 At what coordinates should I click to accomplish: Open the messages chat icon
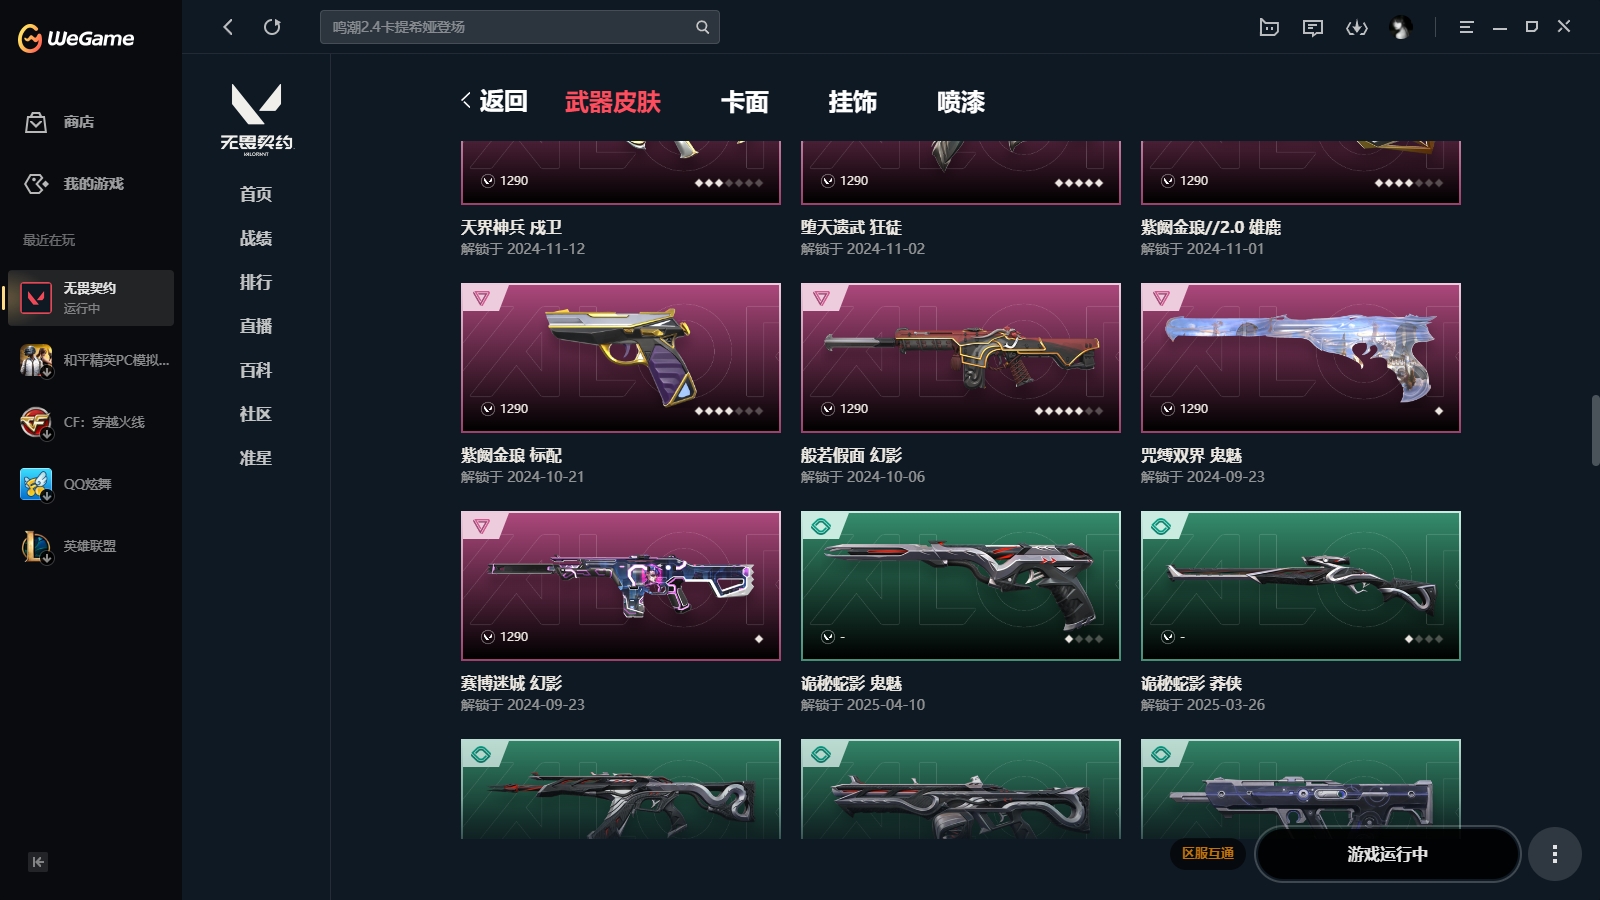1313,28
